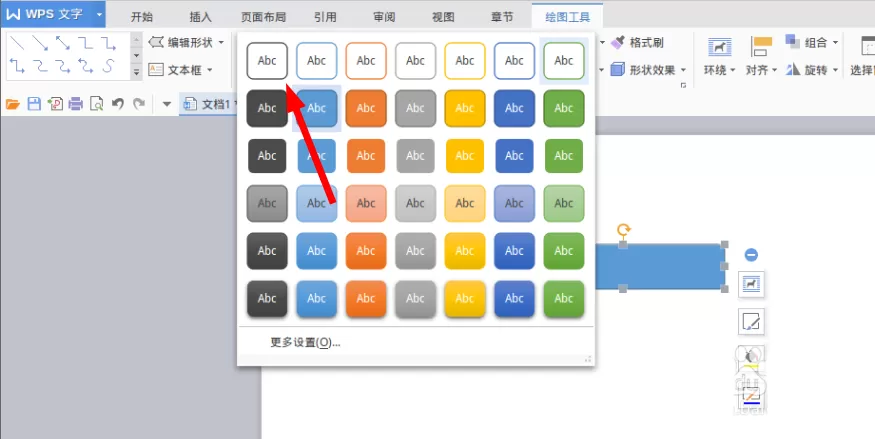Select the freeform S-curve shape
The width and height of the screenshot is (875, 439).
[108, 66]
